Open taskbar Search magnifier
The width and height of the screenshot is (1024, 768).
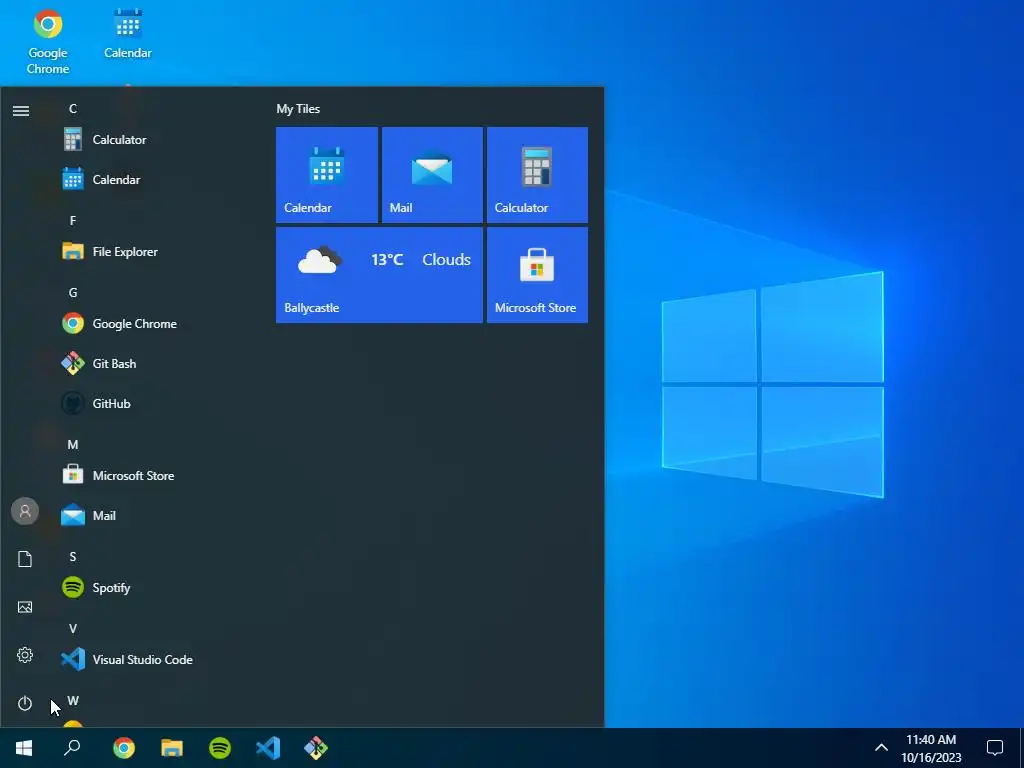pos(72,748)
